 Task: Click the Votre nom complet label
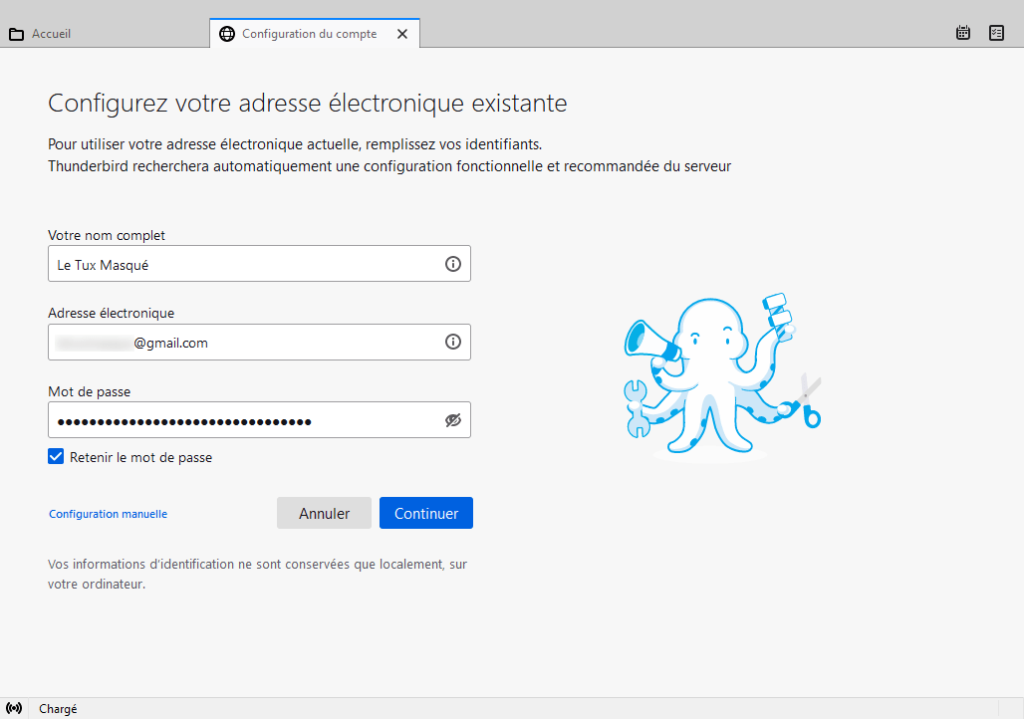[x=106, y=235]
